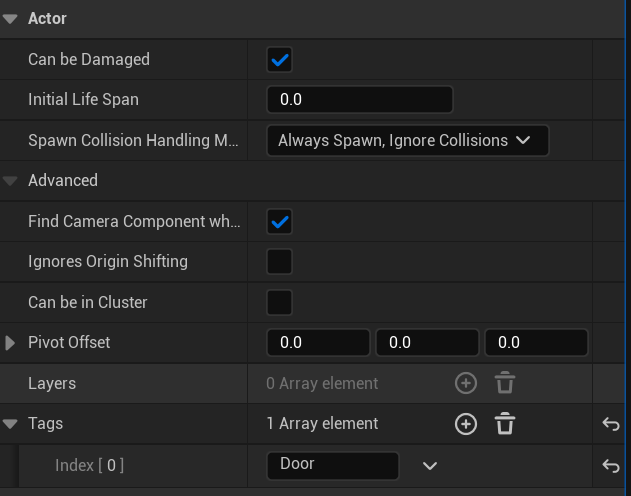
Task: Expand the Pivot Offset property
Action: pos(10,343)
